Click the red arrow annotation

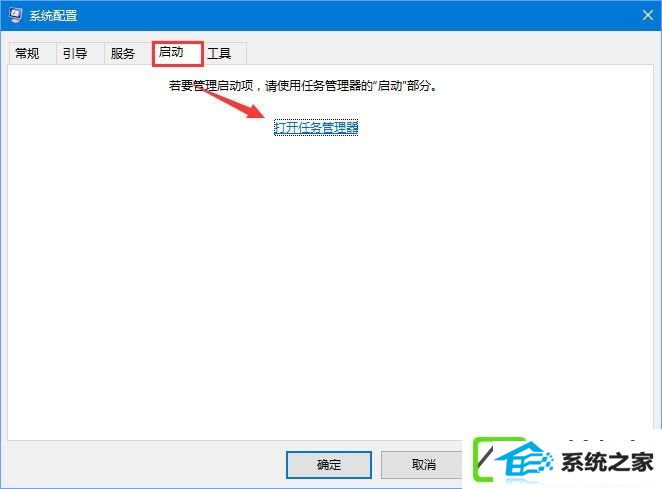point(230,102)
